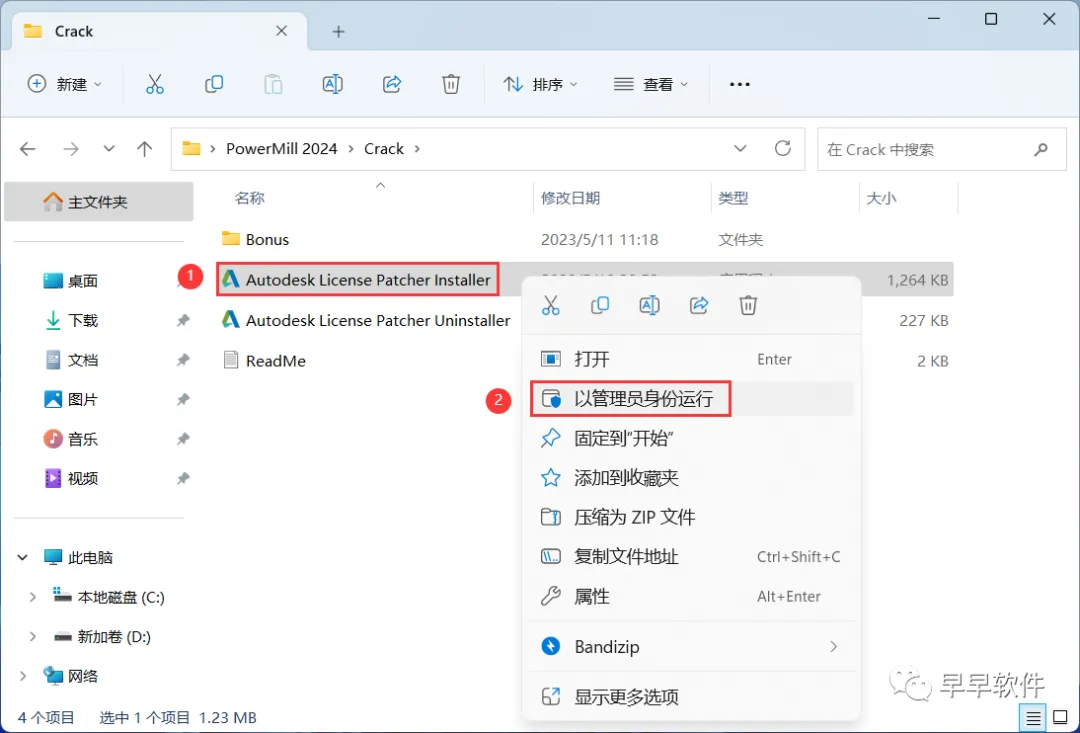Add a new tab with the plus button
The image size is (1080, 733).
[x=338, y=31]
